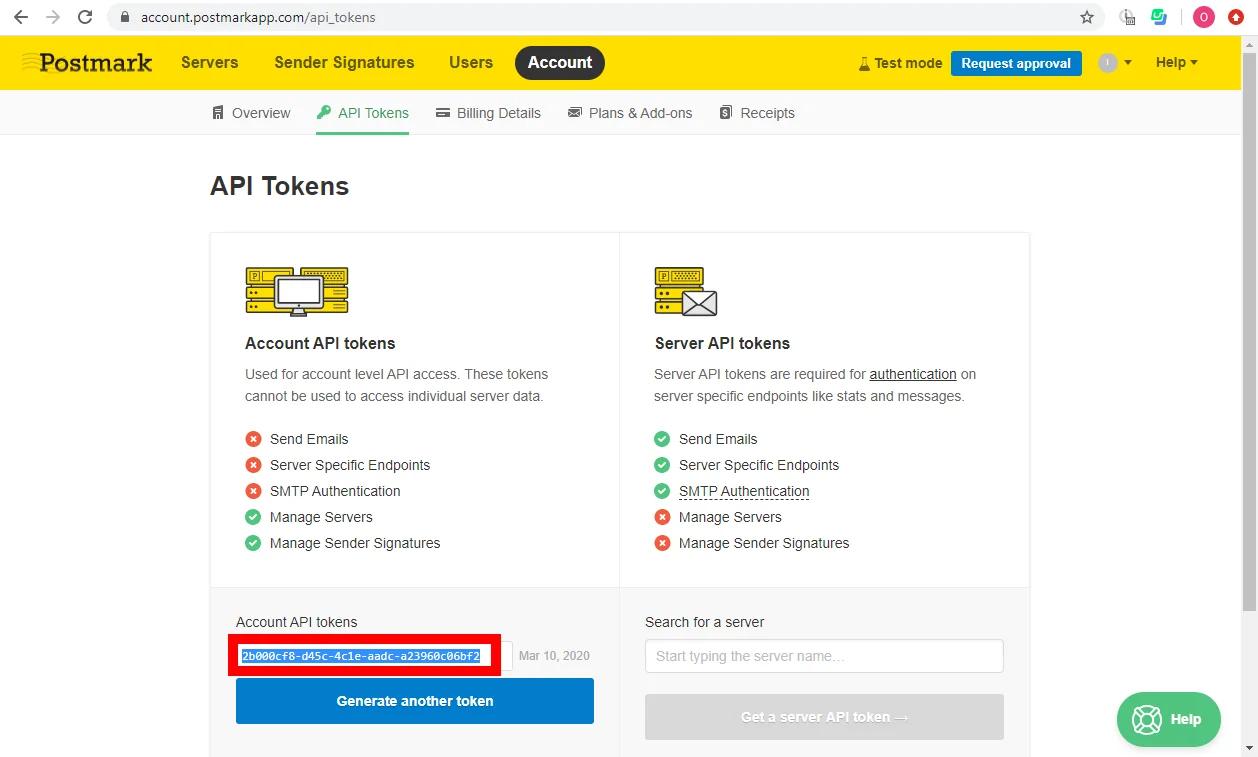
Task: Click green check beside Account Manage Sender Signatures
Action: pos(253,543)
